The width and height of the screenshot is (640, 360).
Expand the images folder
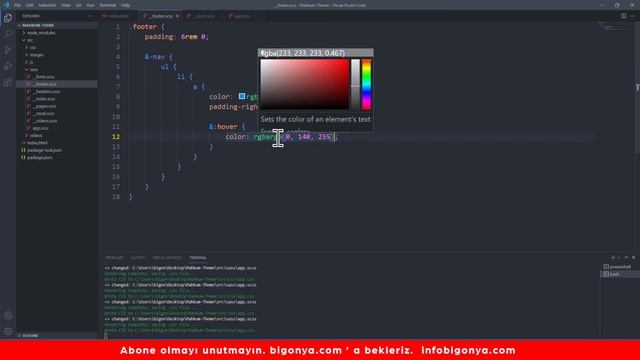(x=57, y=55)
